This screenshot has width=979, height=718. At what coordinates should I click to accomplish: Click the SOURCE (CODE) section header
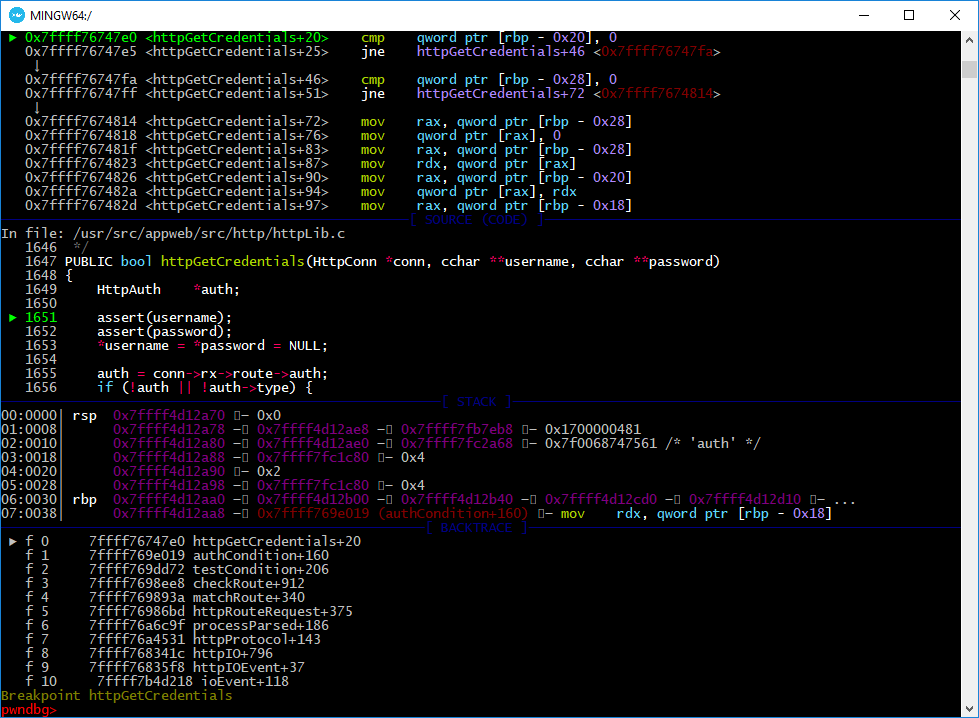coord(477,220)
